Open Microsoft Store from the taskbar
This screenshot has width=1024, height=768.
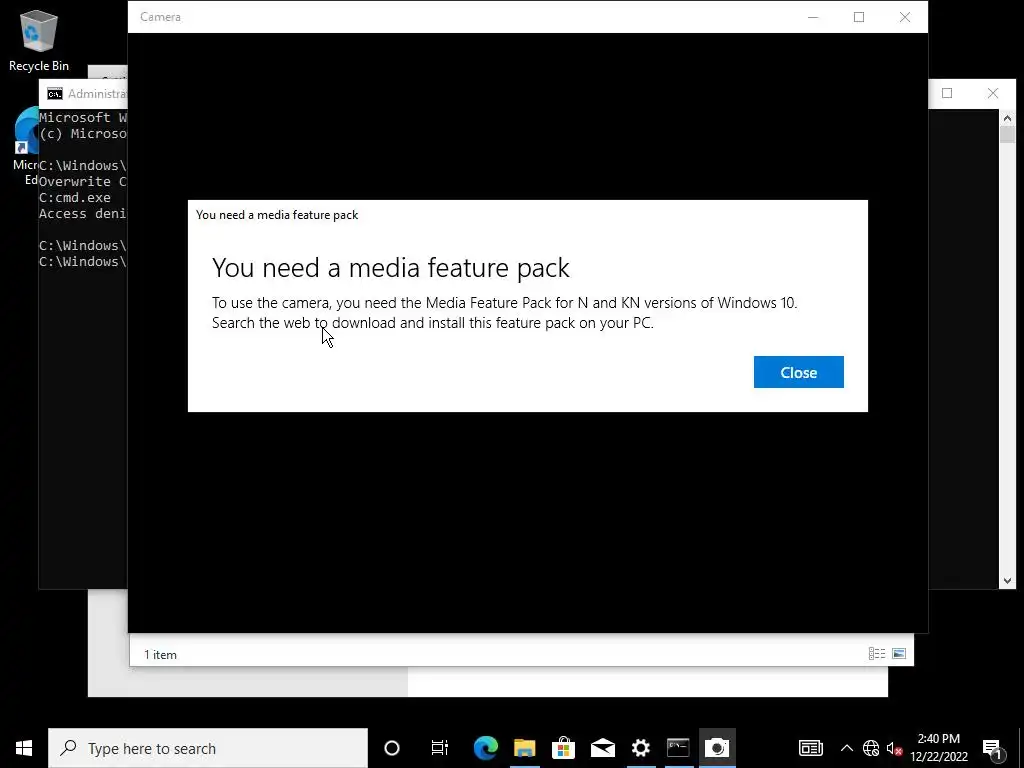click(563, 748)
